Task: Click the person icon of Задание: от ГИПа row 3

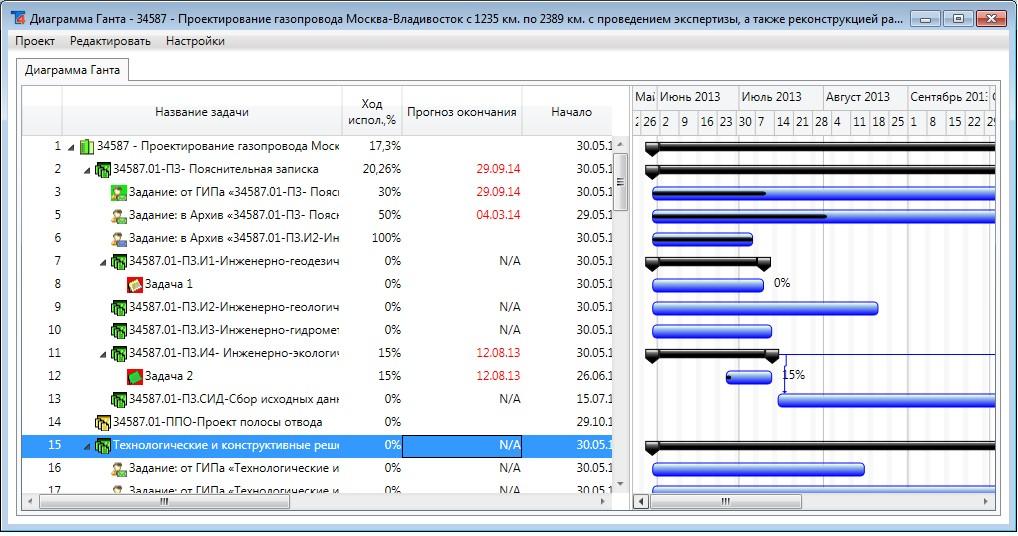Action: [119, 193]
